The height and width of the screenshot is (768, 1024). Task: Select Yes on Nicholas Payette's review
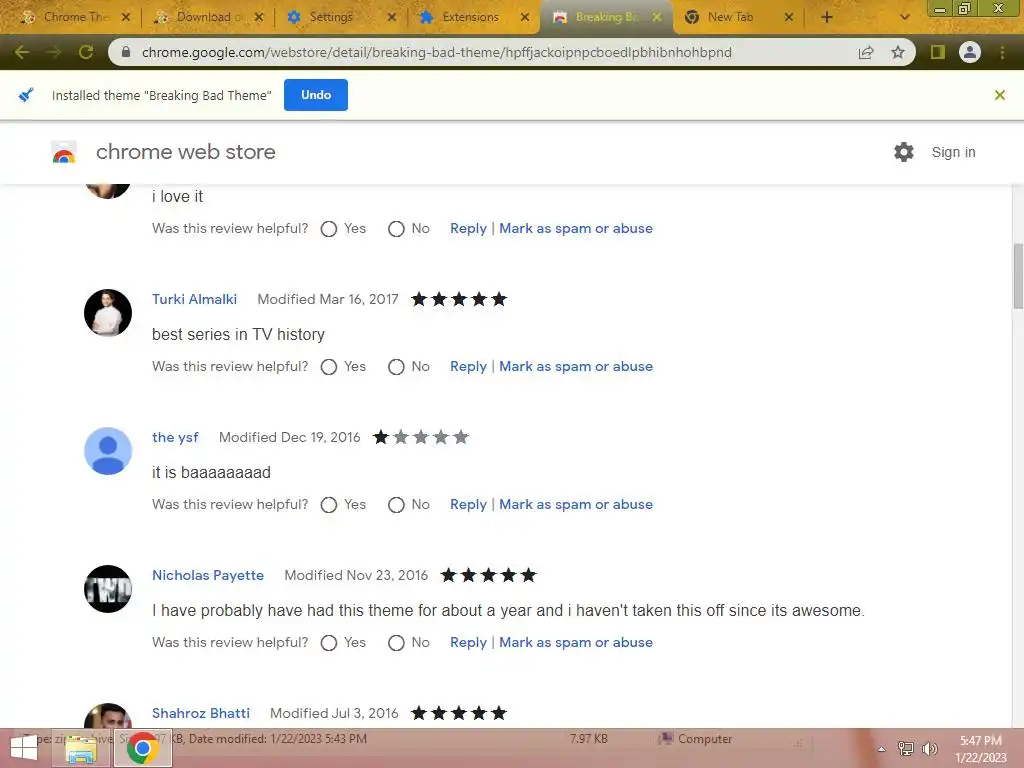coord(329,643)
